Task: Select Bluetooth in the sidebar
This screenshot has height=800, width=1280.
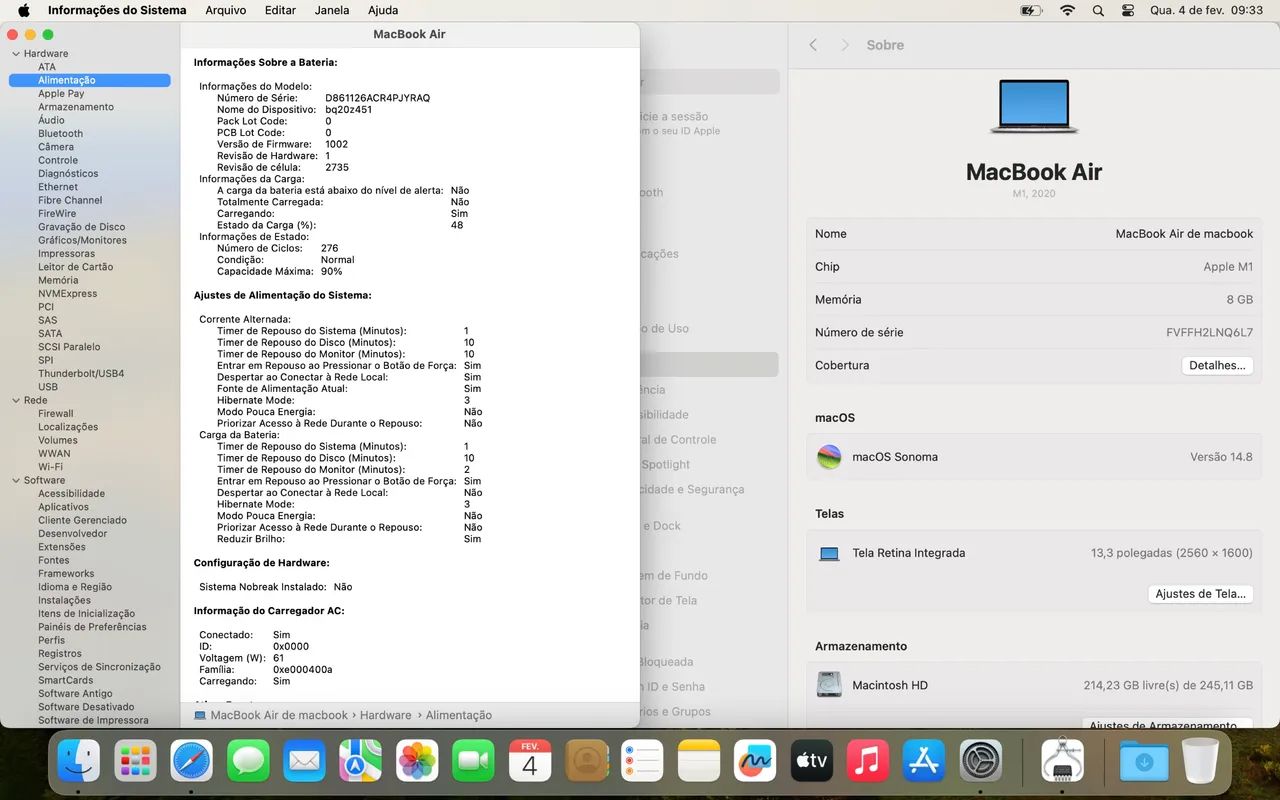Action: (x=61, y=134)
